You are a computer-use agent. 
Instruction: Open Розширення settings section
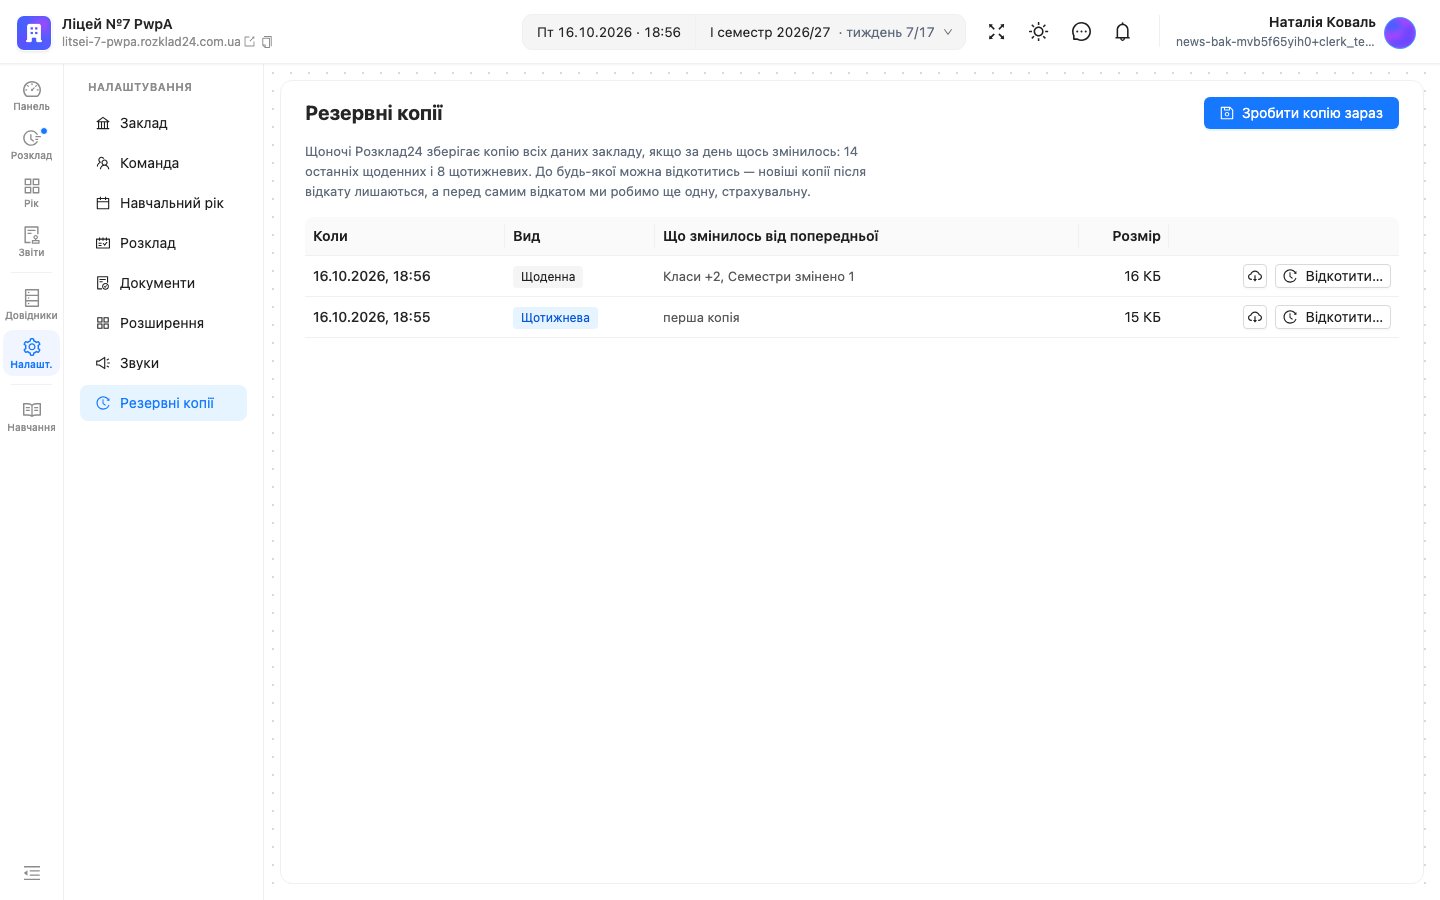tap(163, 323)
